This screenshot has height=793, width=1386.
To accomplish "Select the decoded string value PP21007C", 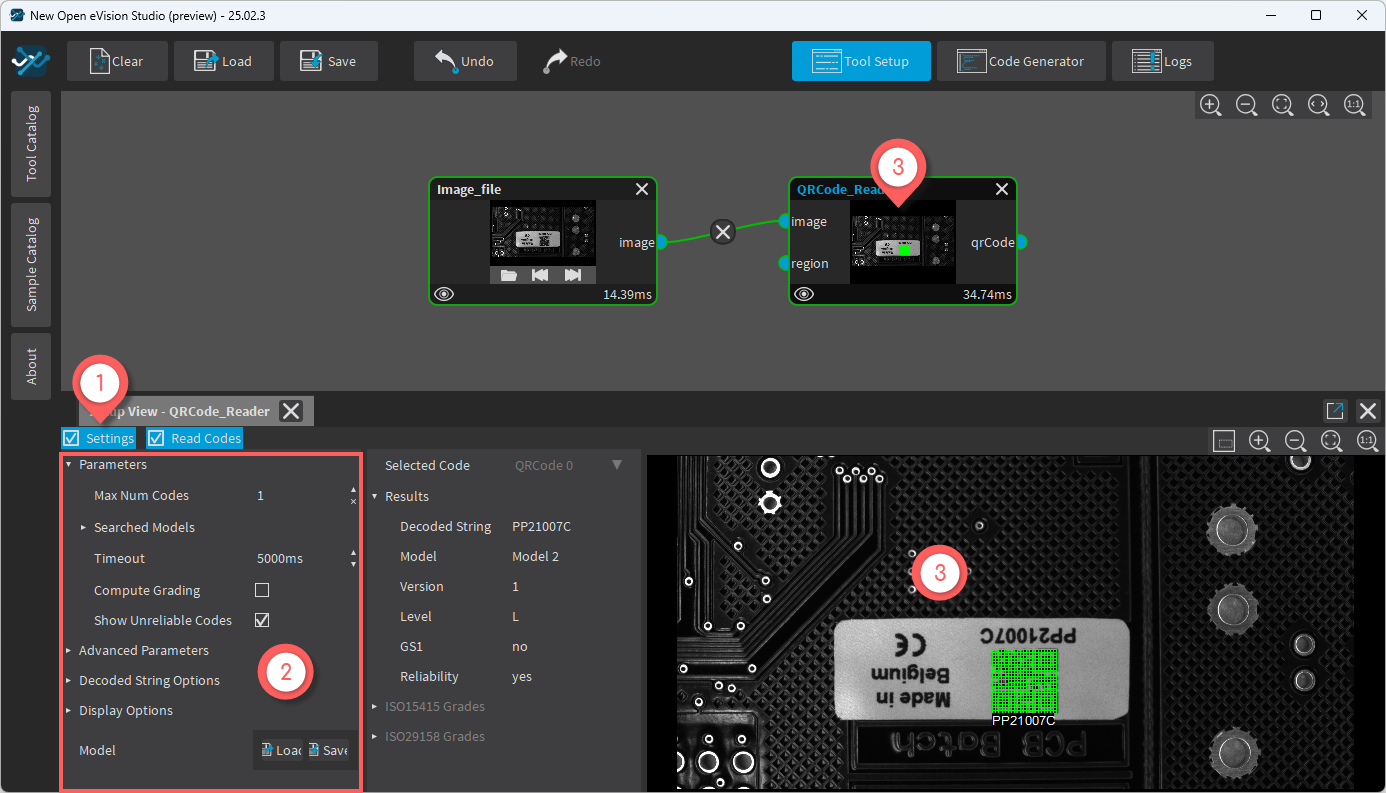I will (x=541, y=526).
